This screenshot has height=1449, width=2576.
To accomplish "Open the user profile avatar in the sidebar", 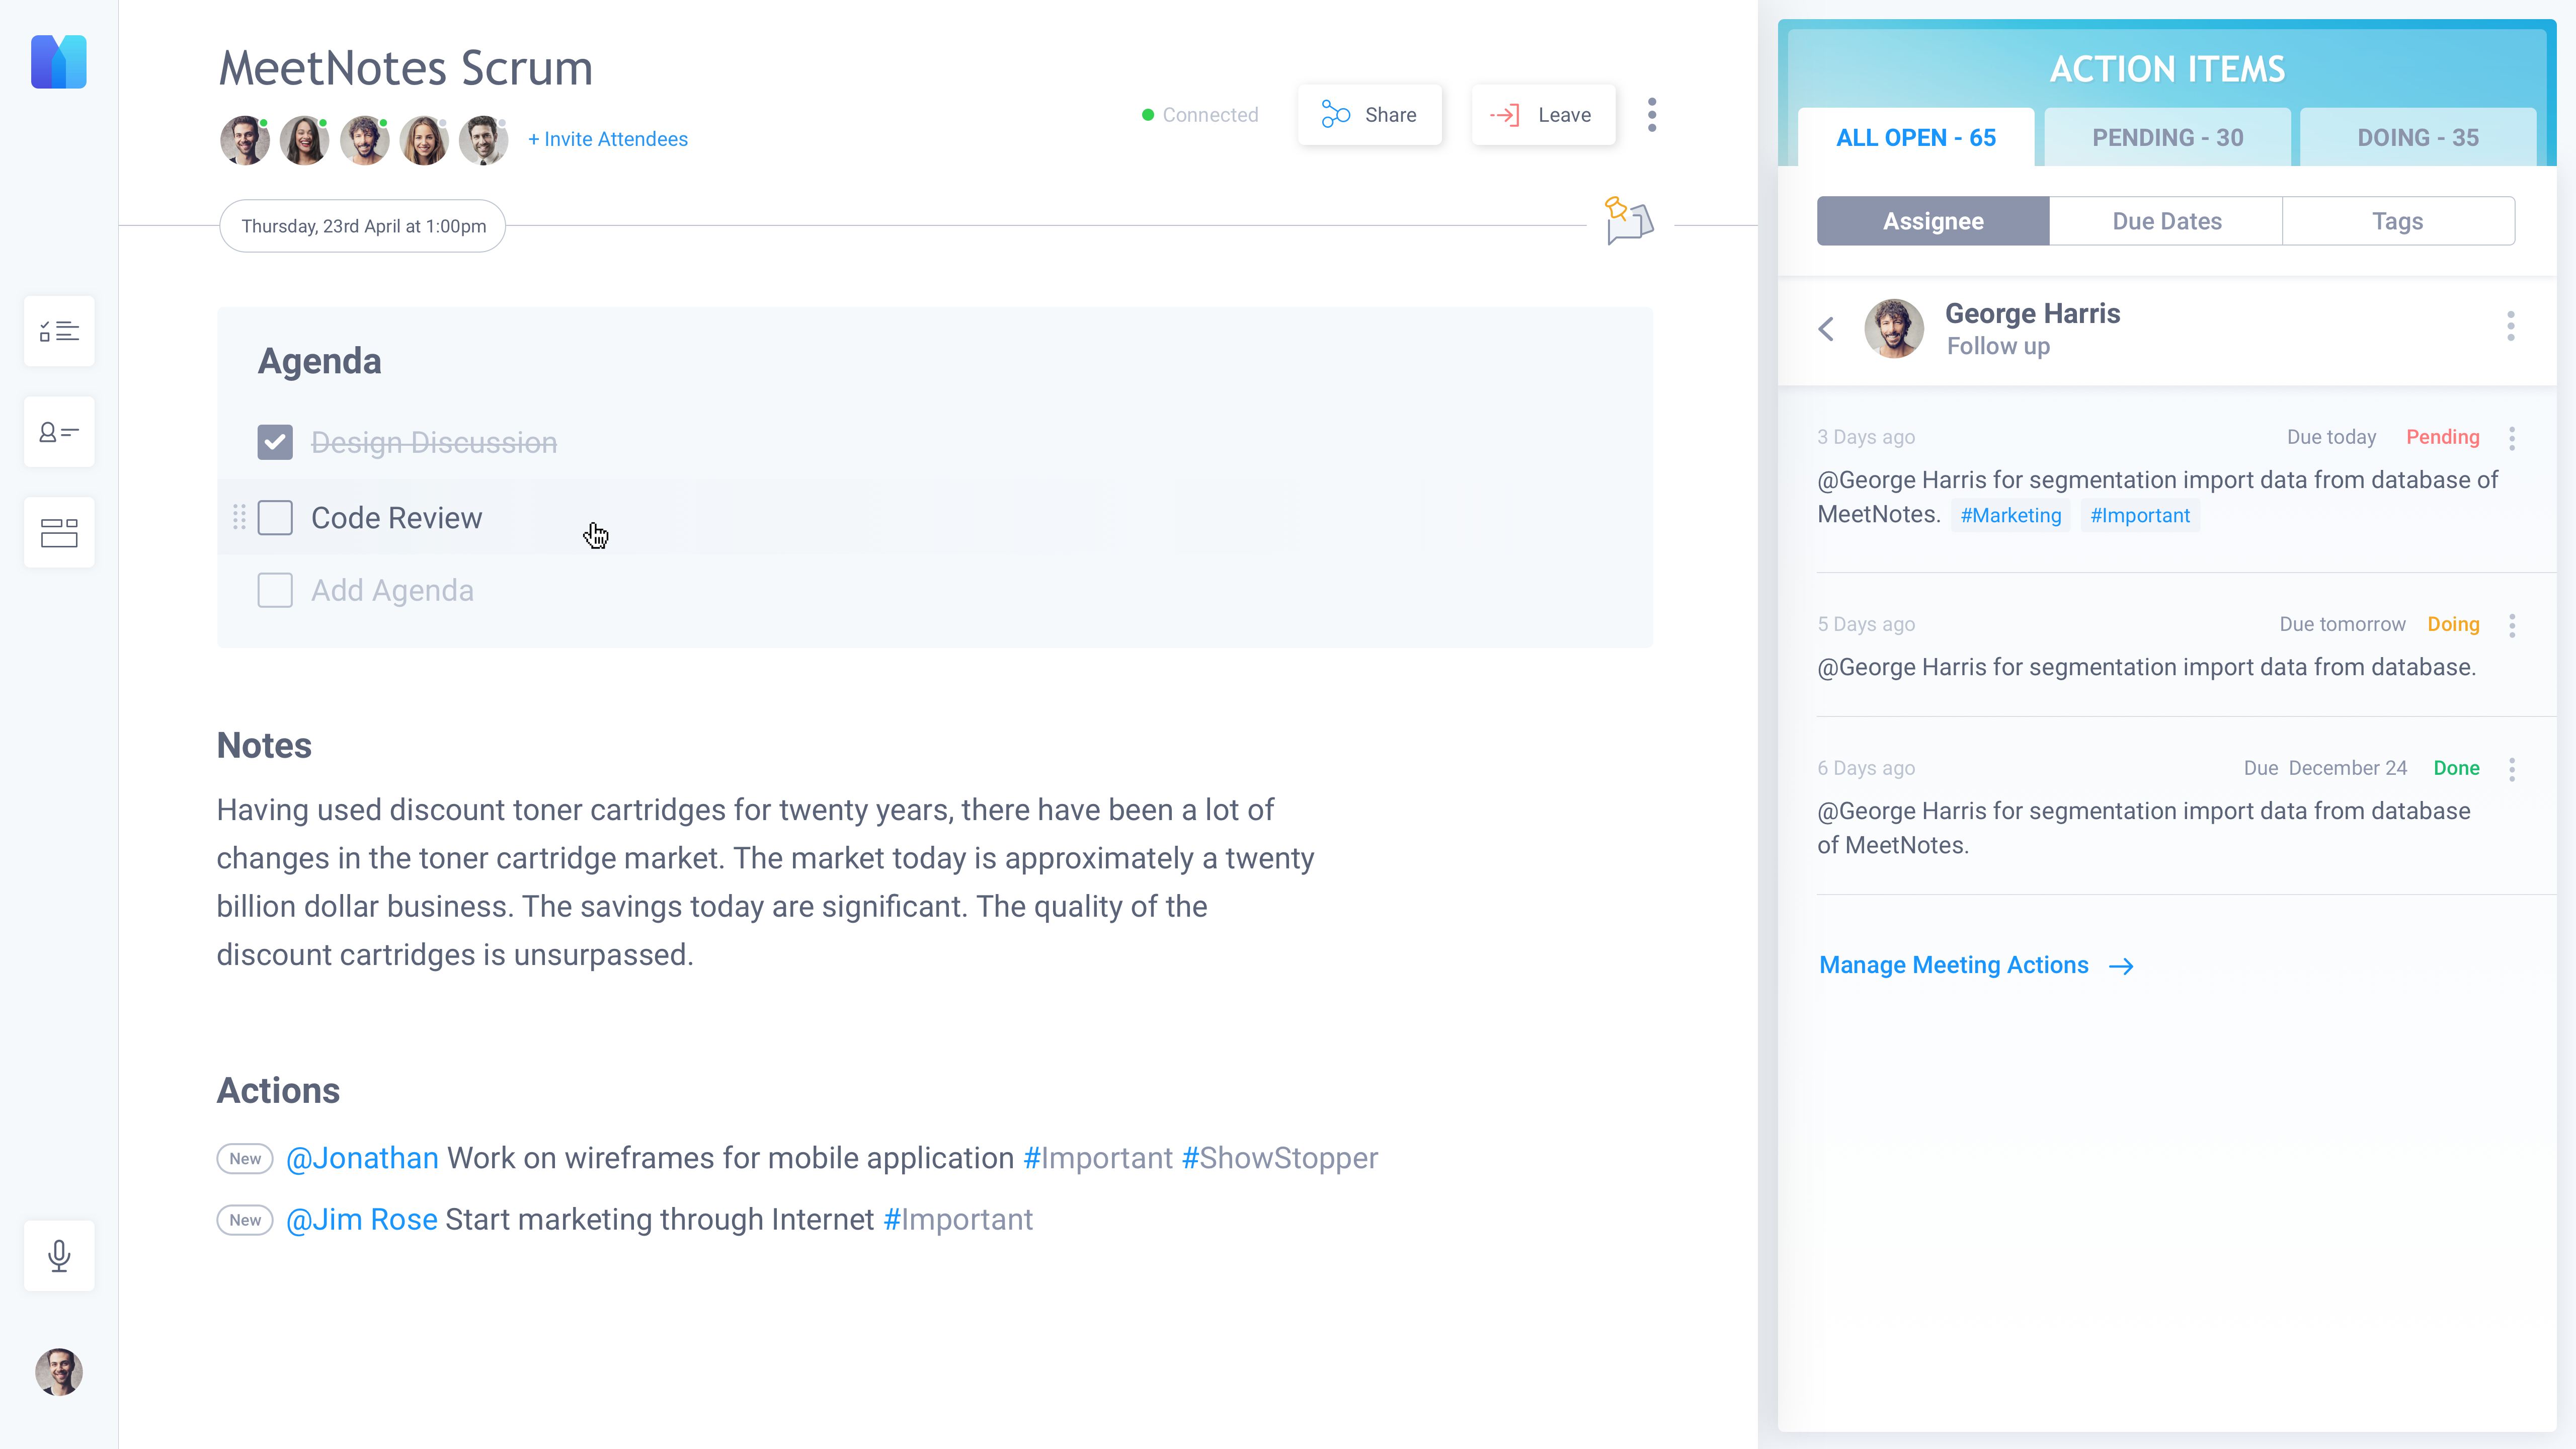I will pos(59,1371).
